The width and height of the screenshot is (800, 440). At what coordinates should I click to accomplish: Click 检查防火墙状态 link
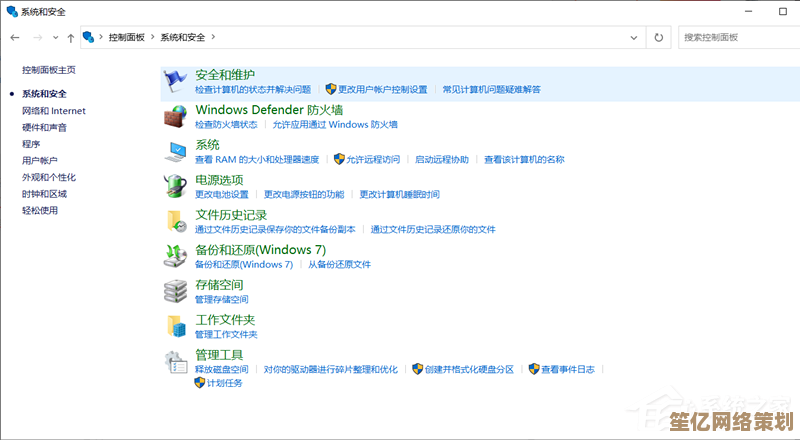[x=226, y=125]
